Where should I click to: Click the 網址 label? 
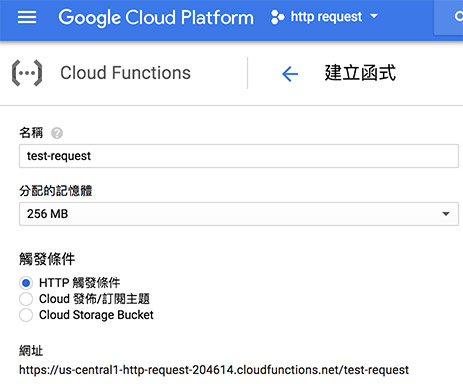[x=31, y=351]
